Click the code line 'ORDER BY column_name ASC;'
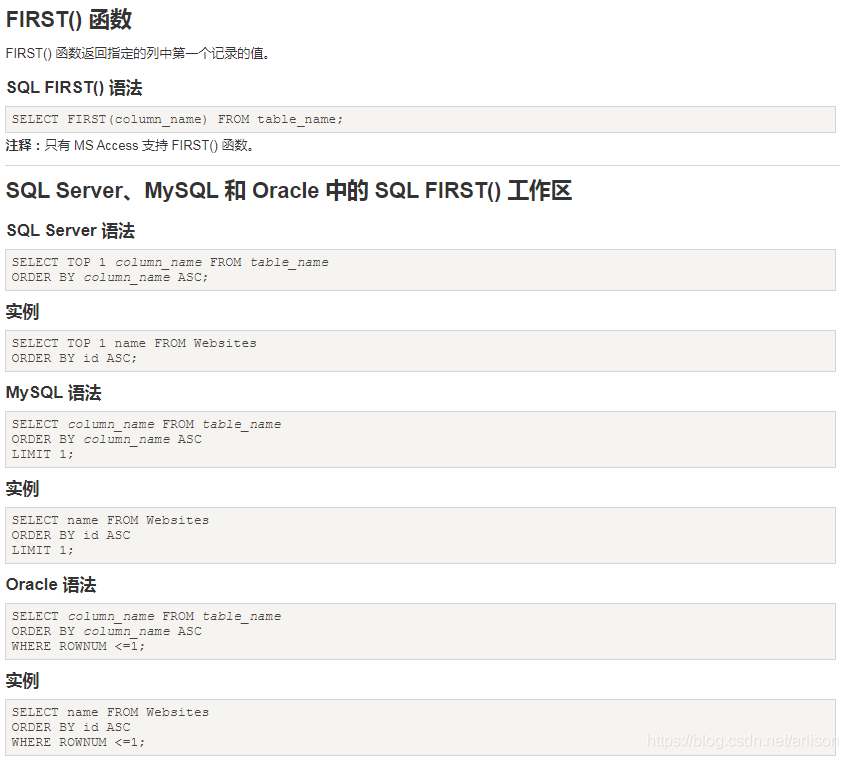 (x=110, y=278)
